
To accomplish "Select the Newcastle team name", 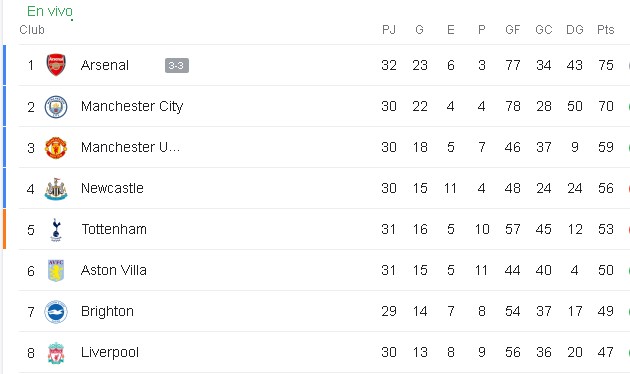I will click(112, 188).
